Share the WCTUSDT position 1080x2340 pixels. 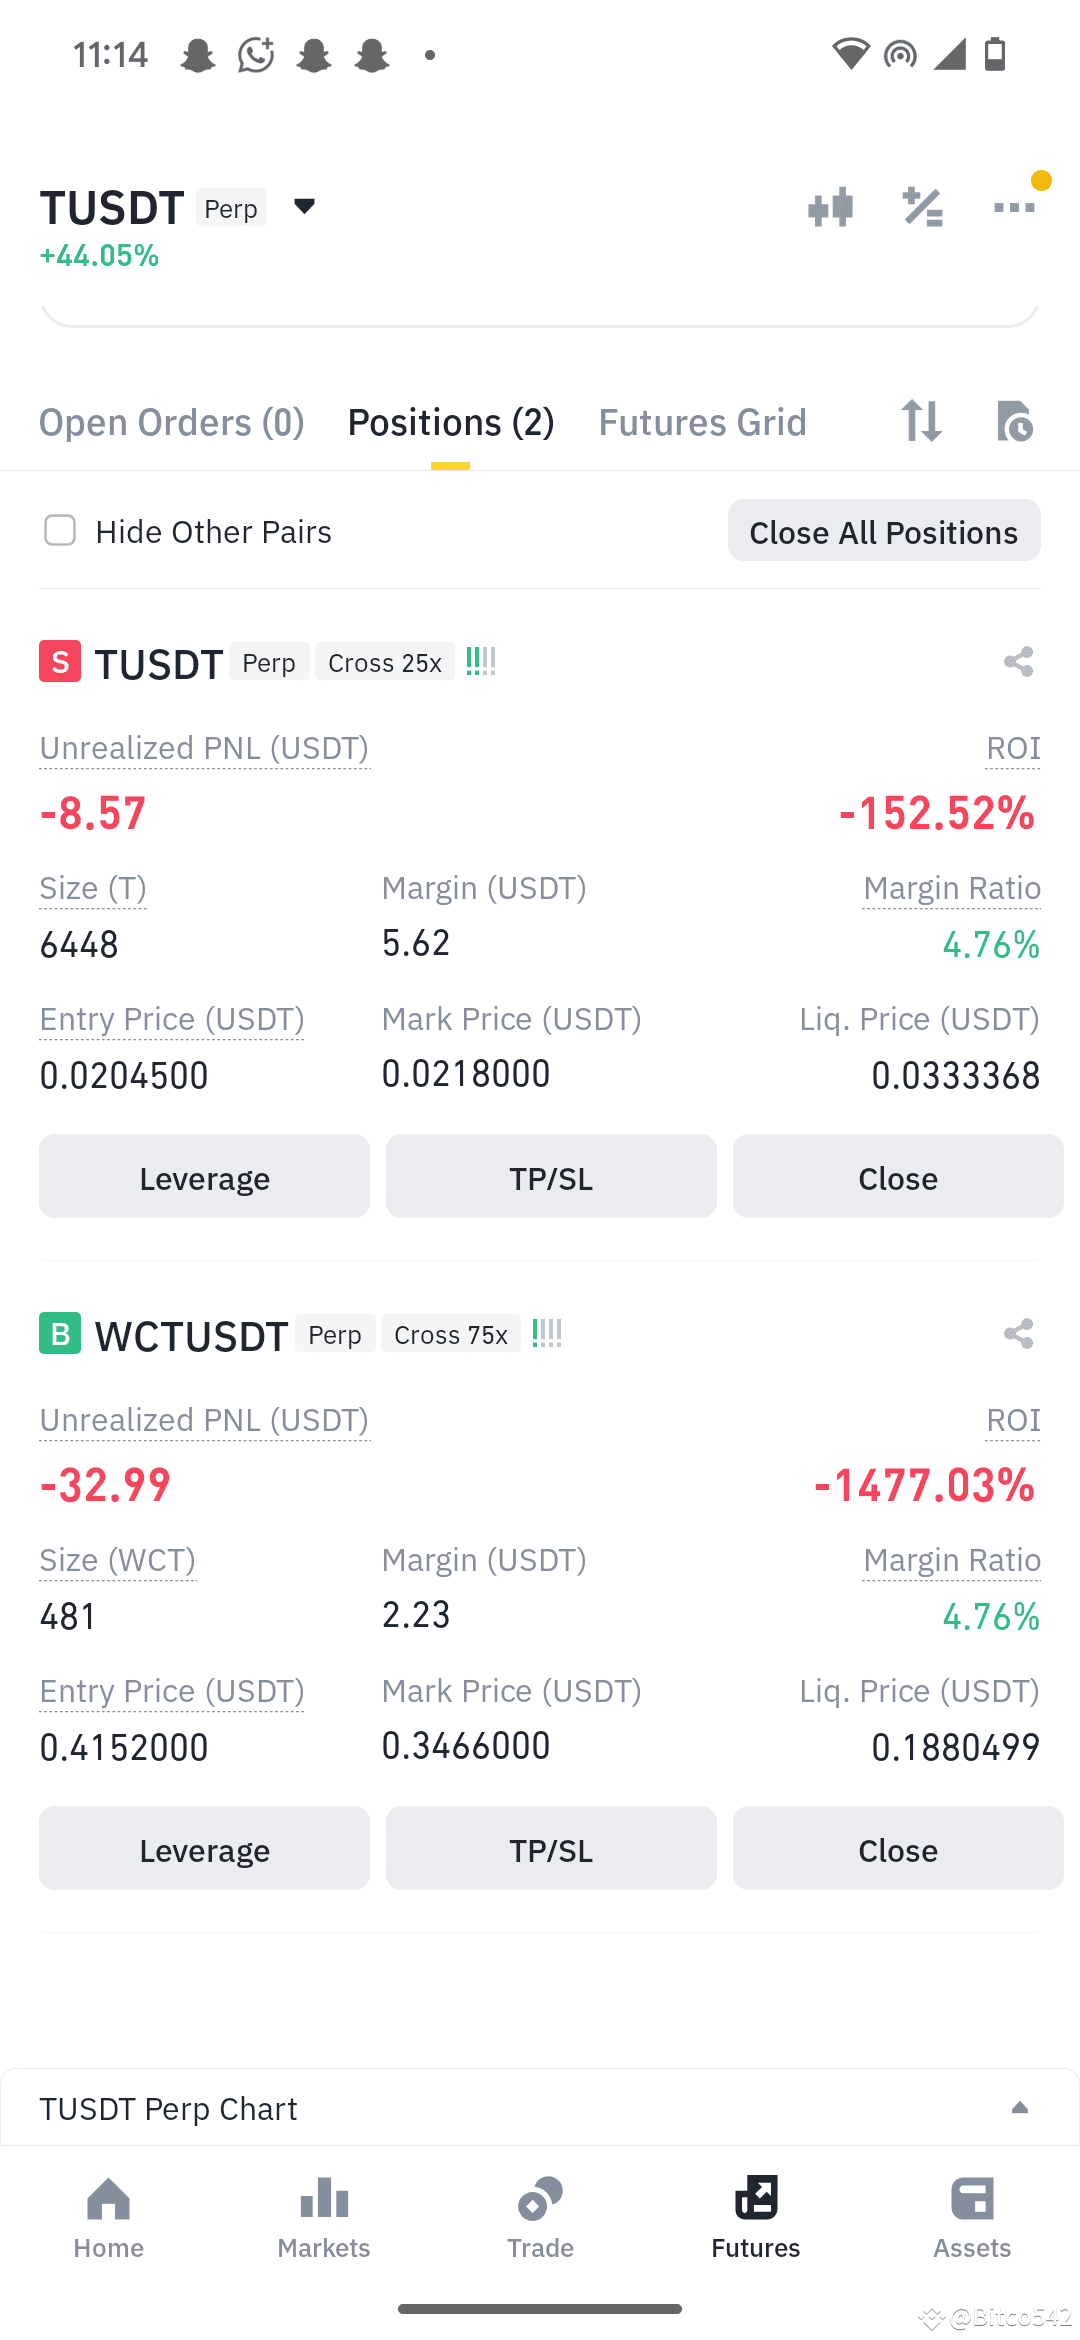tap(1018, 1334)
